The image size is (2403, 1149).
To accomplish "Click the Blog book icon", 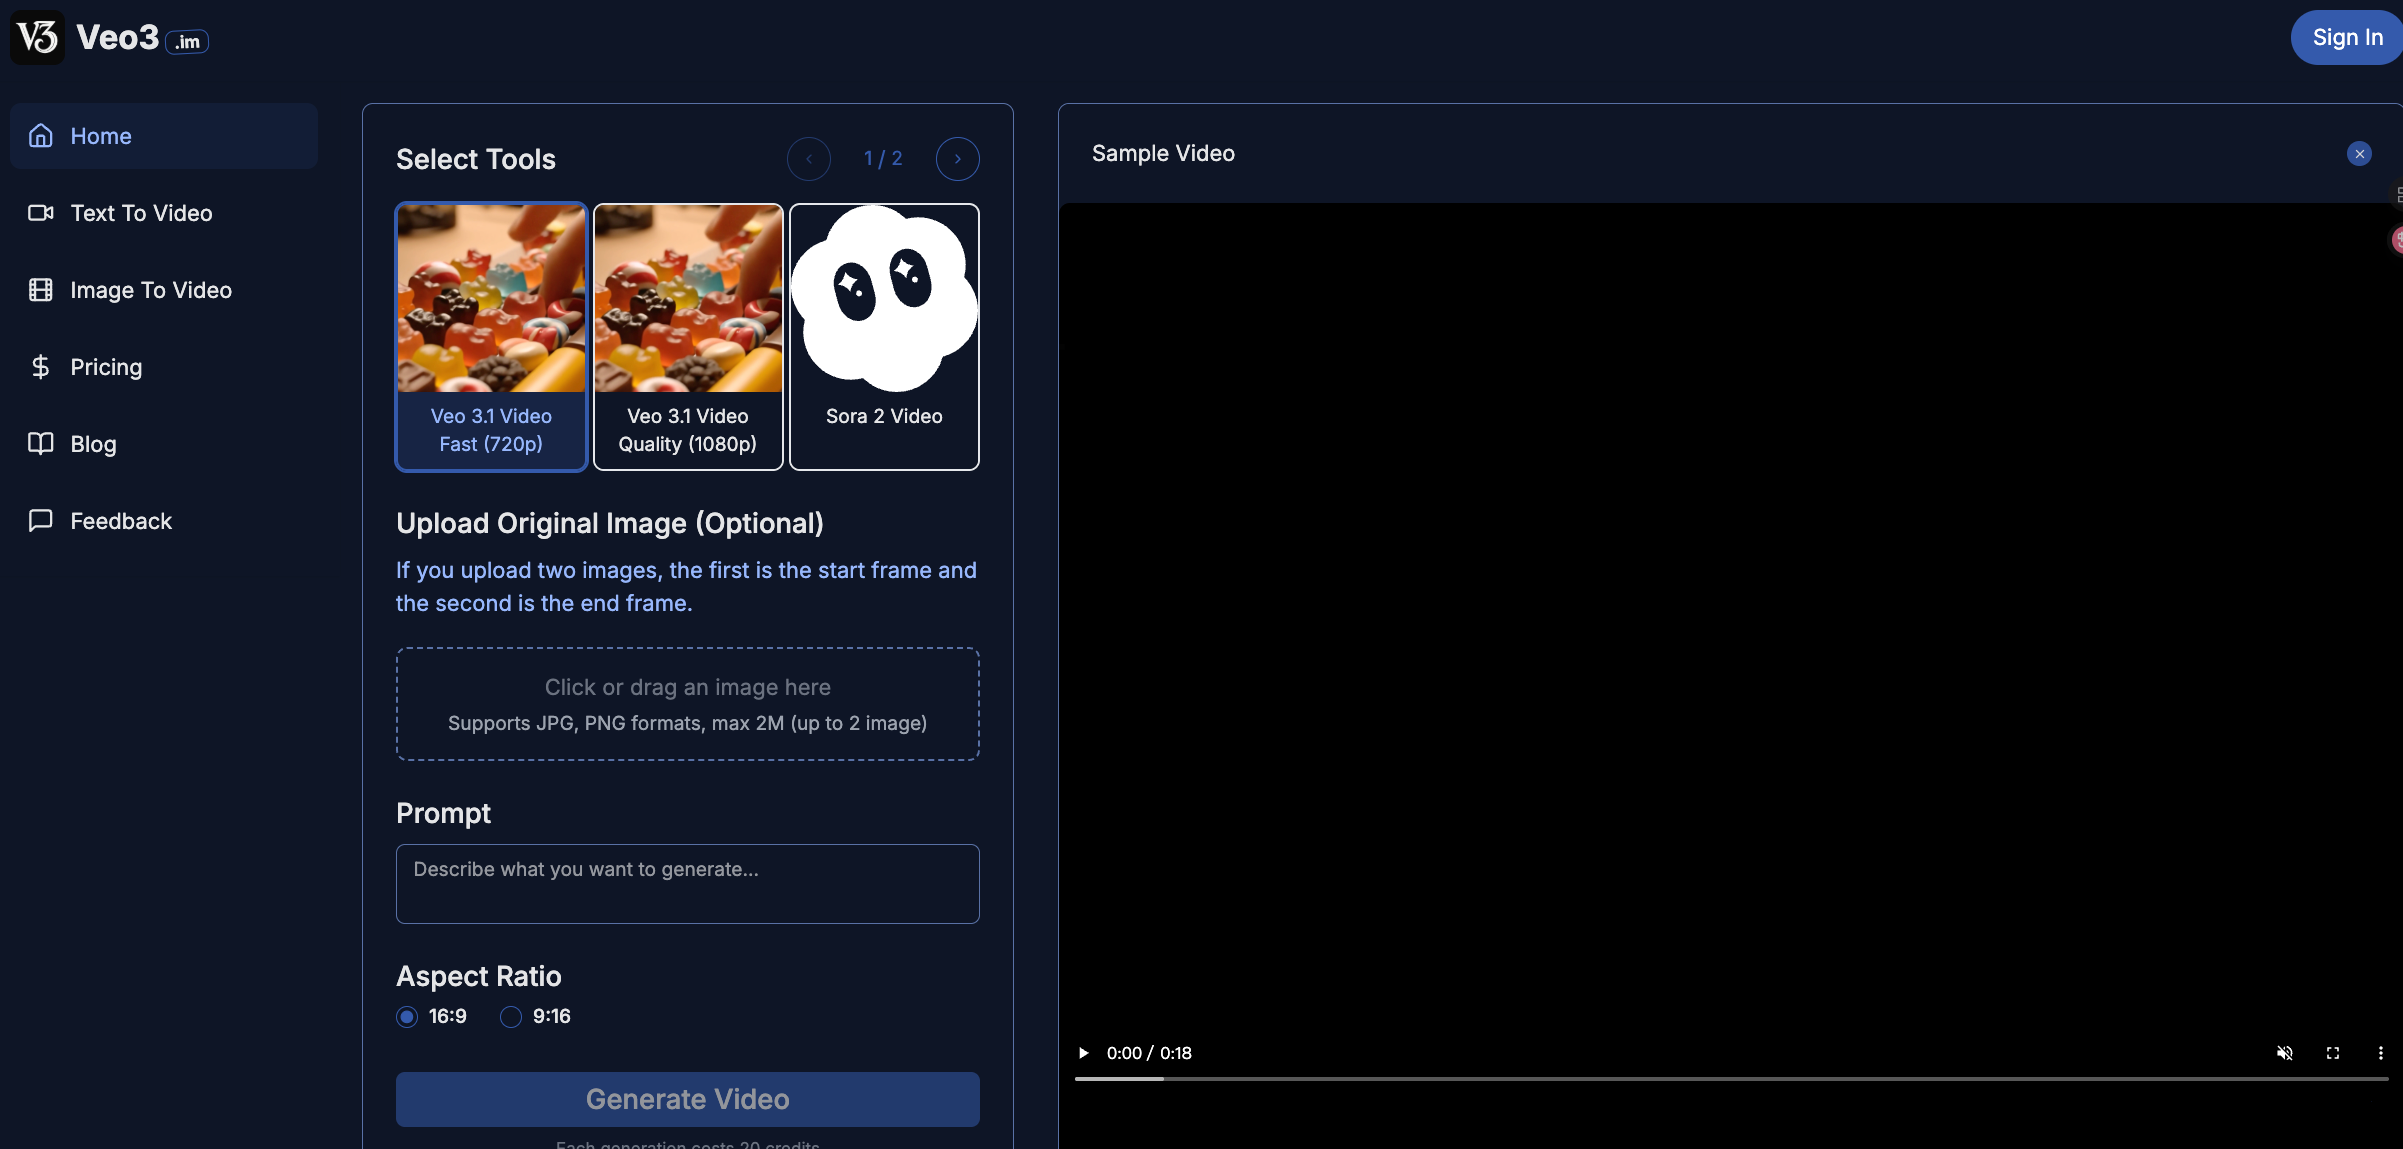I will click(x=40, y=444).
